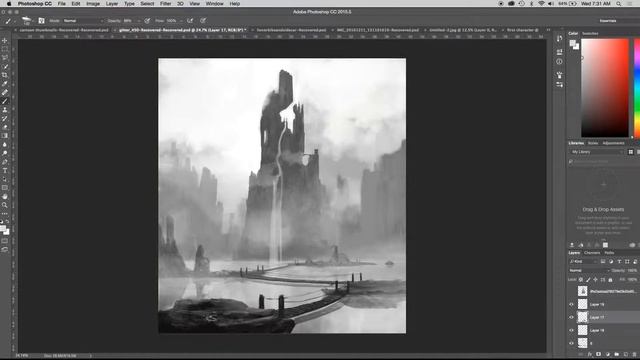Image resolution: width=640 pixels, height=360 pixels.
Task: Add a layer mask at panel bottom
Action: (x=598, y=354)
